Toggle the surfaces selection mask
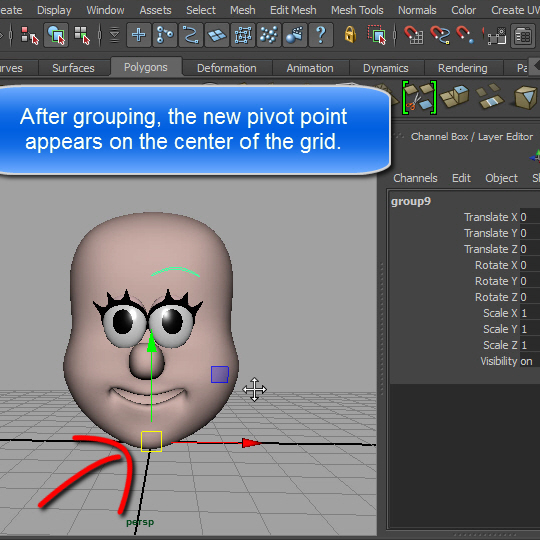The height and width of the screenshot is (540, 540). pyautogui.click(x=217, y=35)
